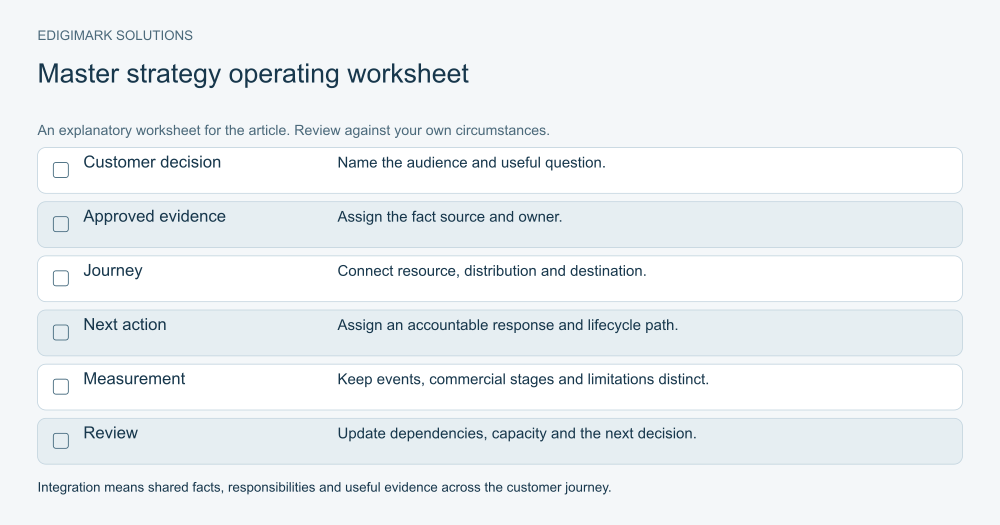Click the 'EDIGIMARK SOLUTIONS' header text

[x=115, y=36]
